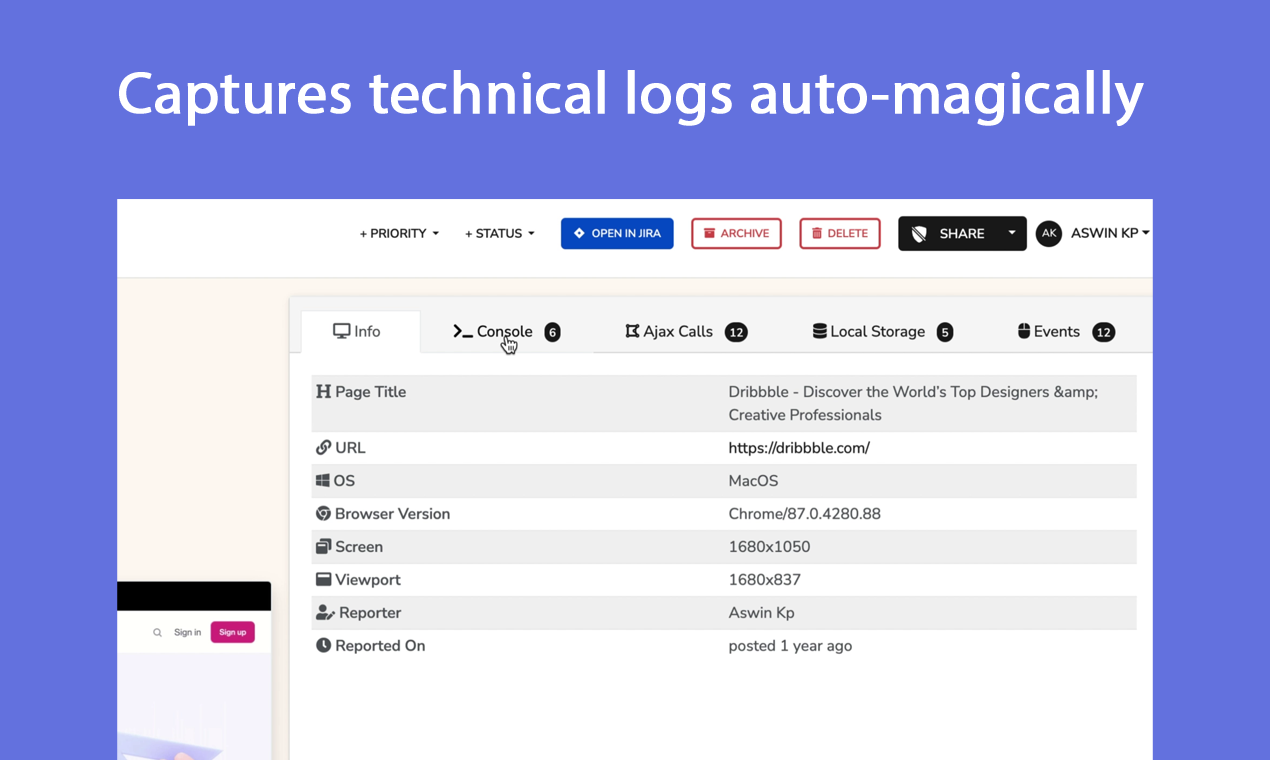Click the Page Title heading icon
Viewport: 1270px width, 760px height.
click(323, 392)
